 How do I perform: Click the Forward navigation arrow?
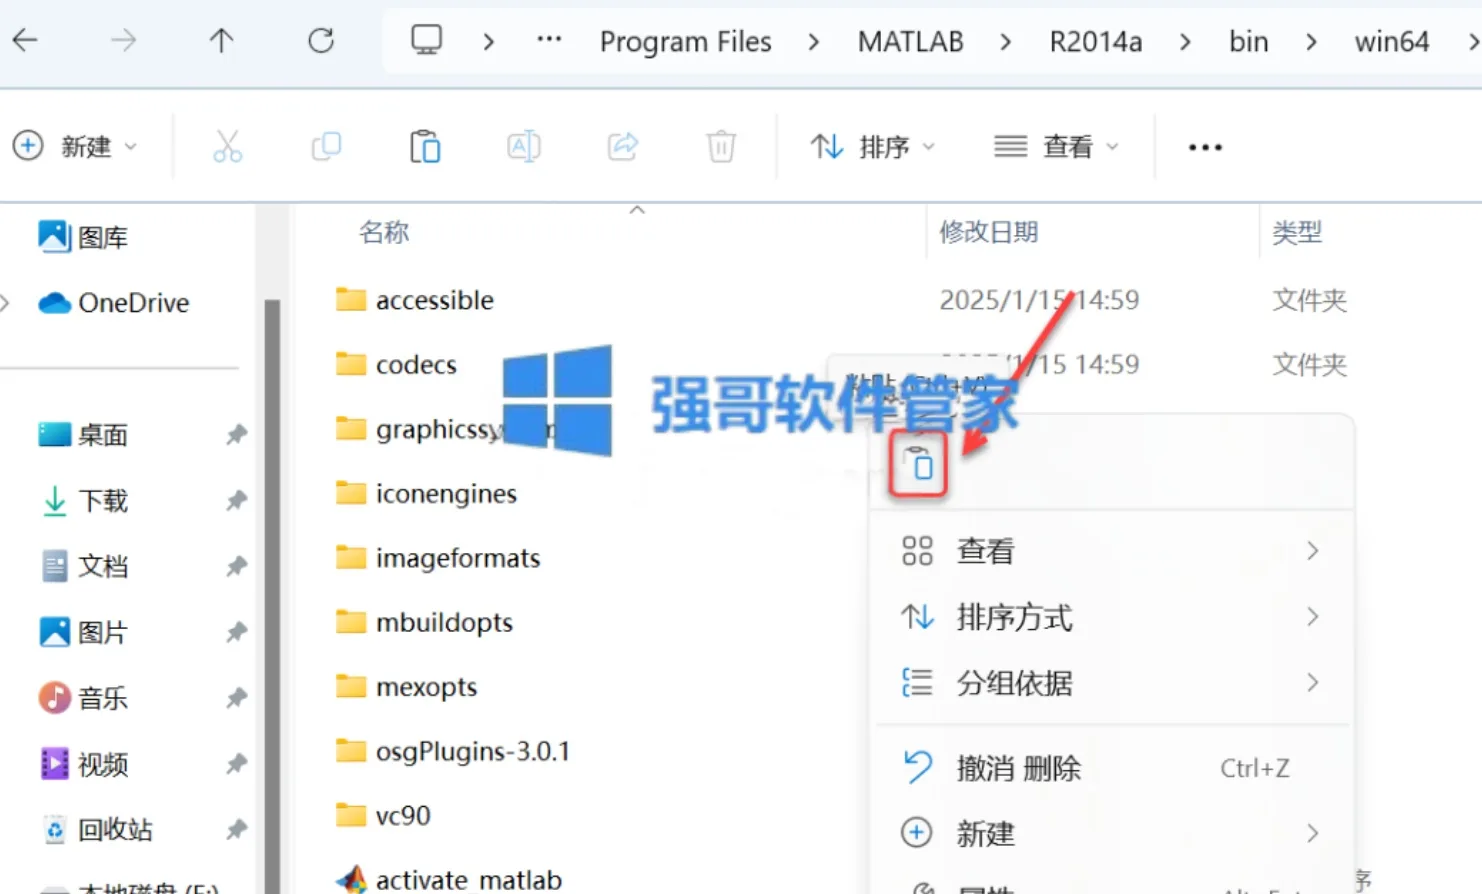(x=123, y=40)
